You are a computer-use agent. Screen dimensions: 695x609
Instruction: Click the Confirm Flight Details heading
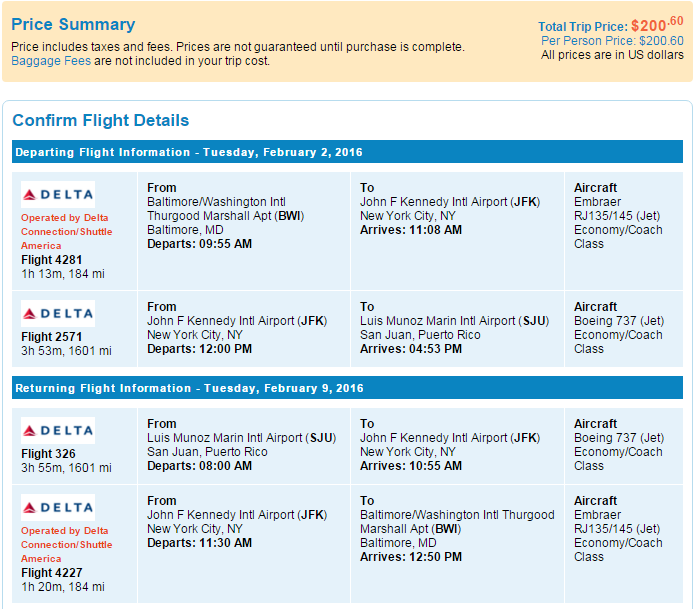point(100,121)
